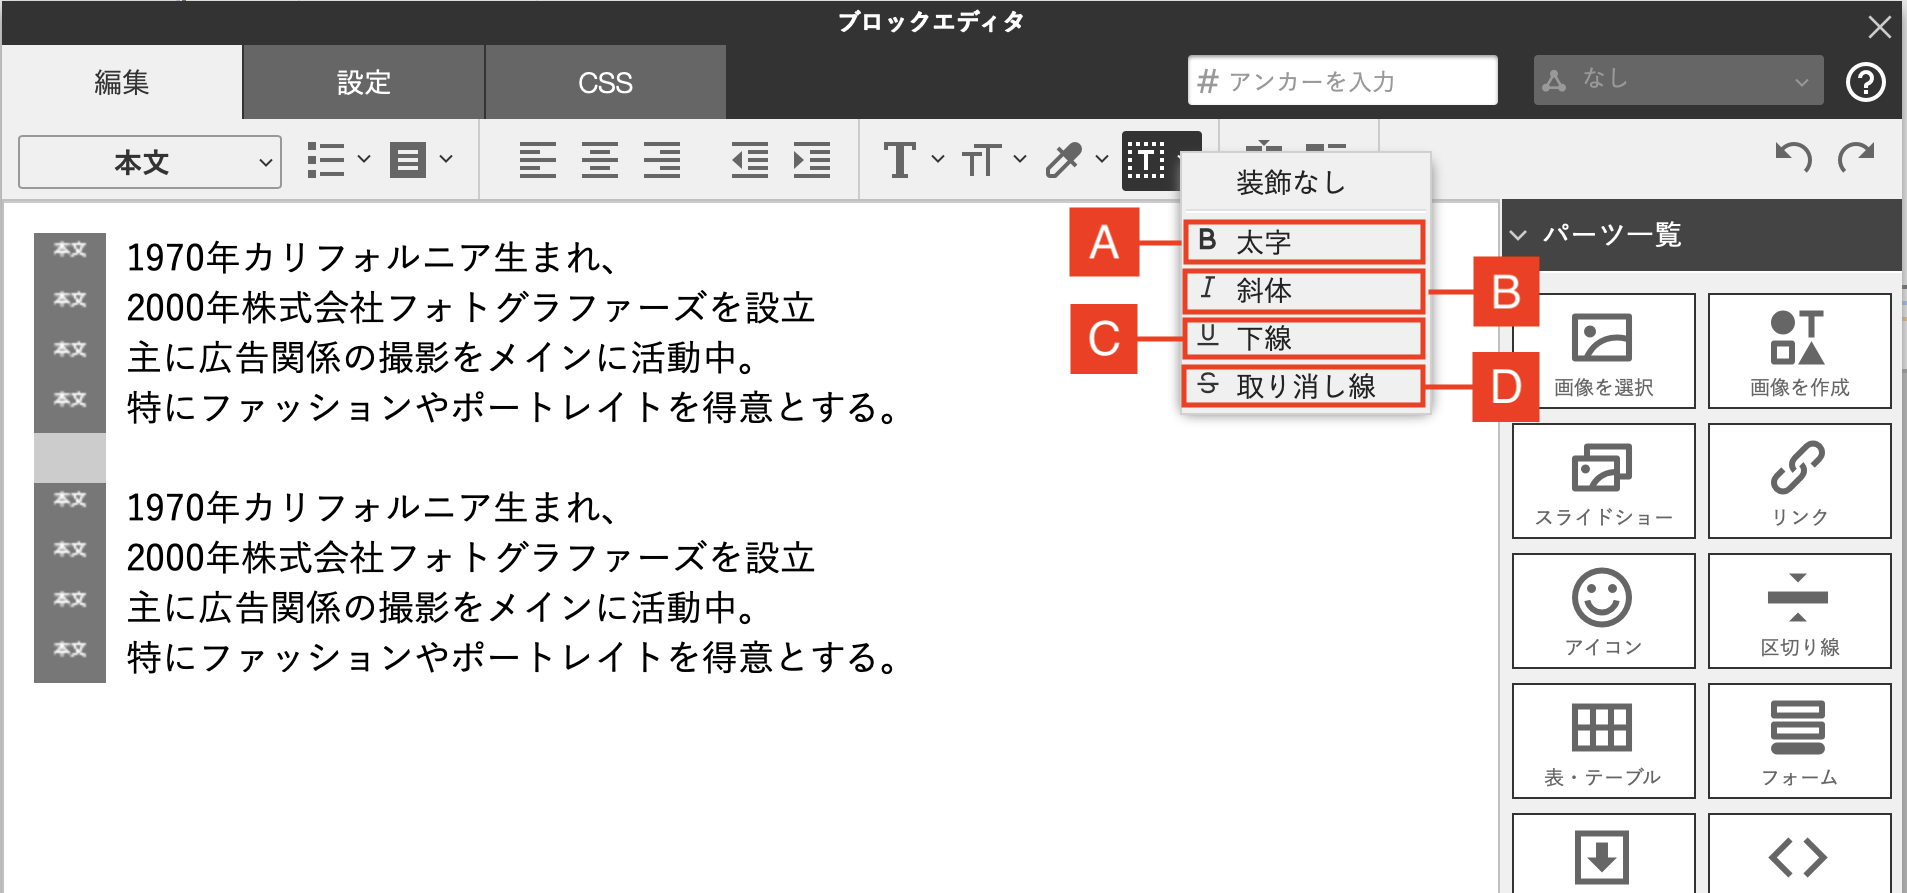
Task: Click the font T icon
Action: [900, 160]
